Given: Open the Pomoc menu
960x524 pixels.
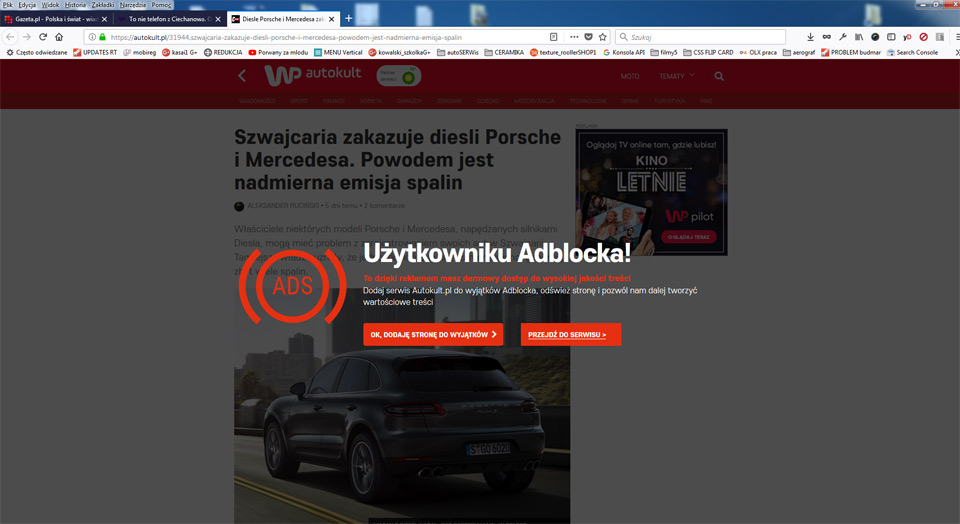Looking at the screenshot, I should tap(162, 5).
